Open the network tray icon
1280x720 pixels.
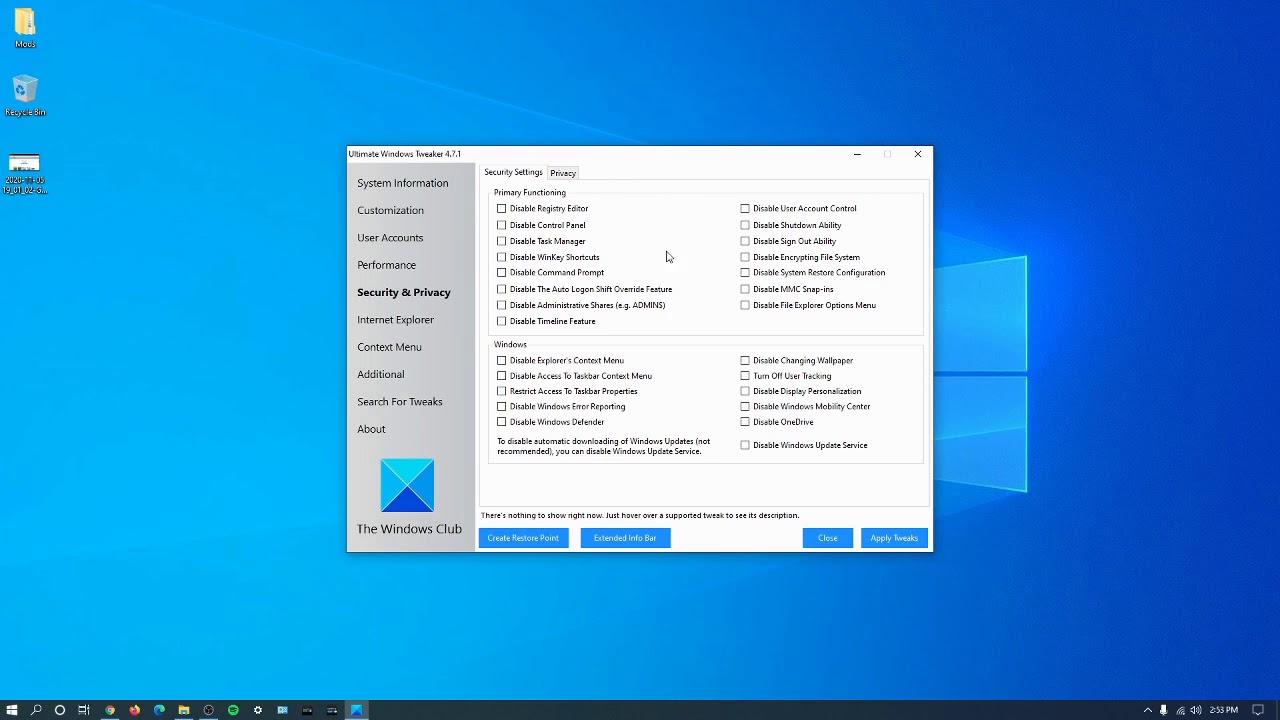(x=1180, y=710)
